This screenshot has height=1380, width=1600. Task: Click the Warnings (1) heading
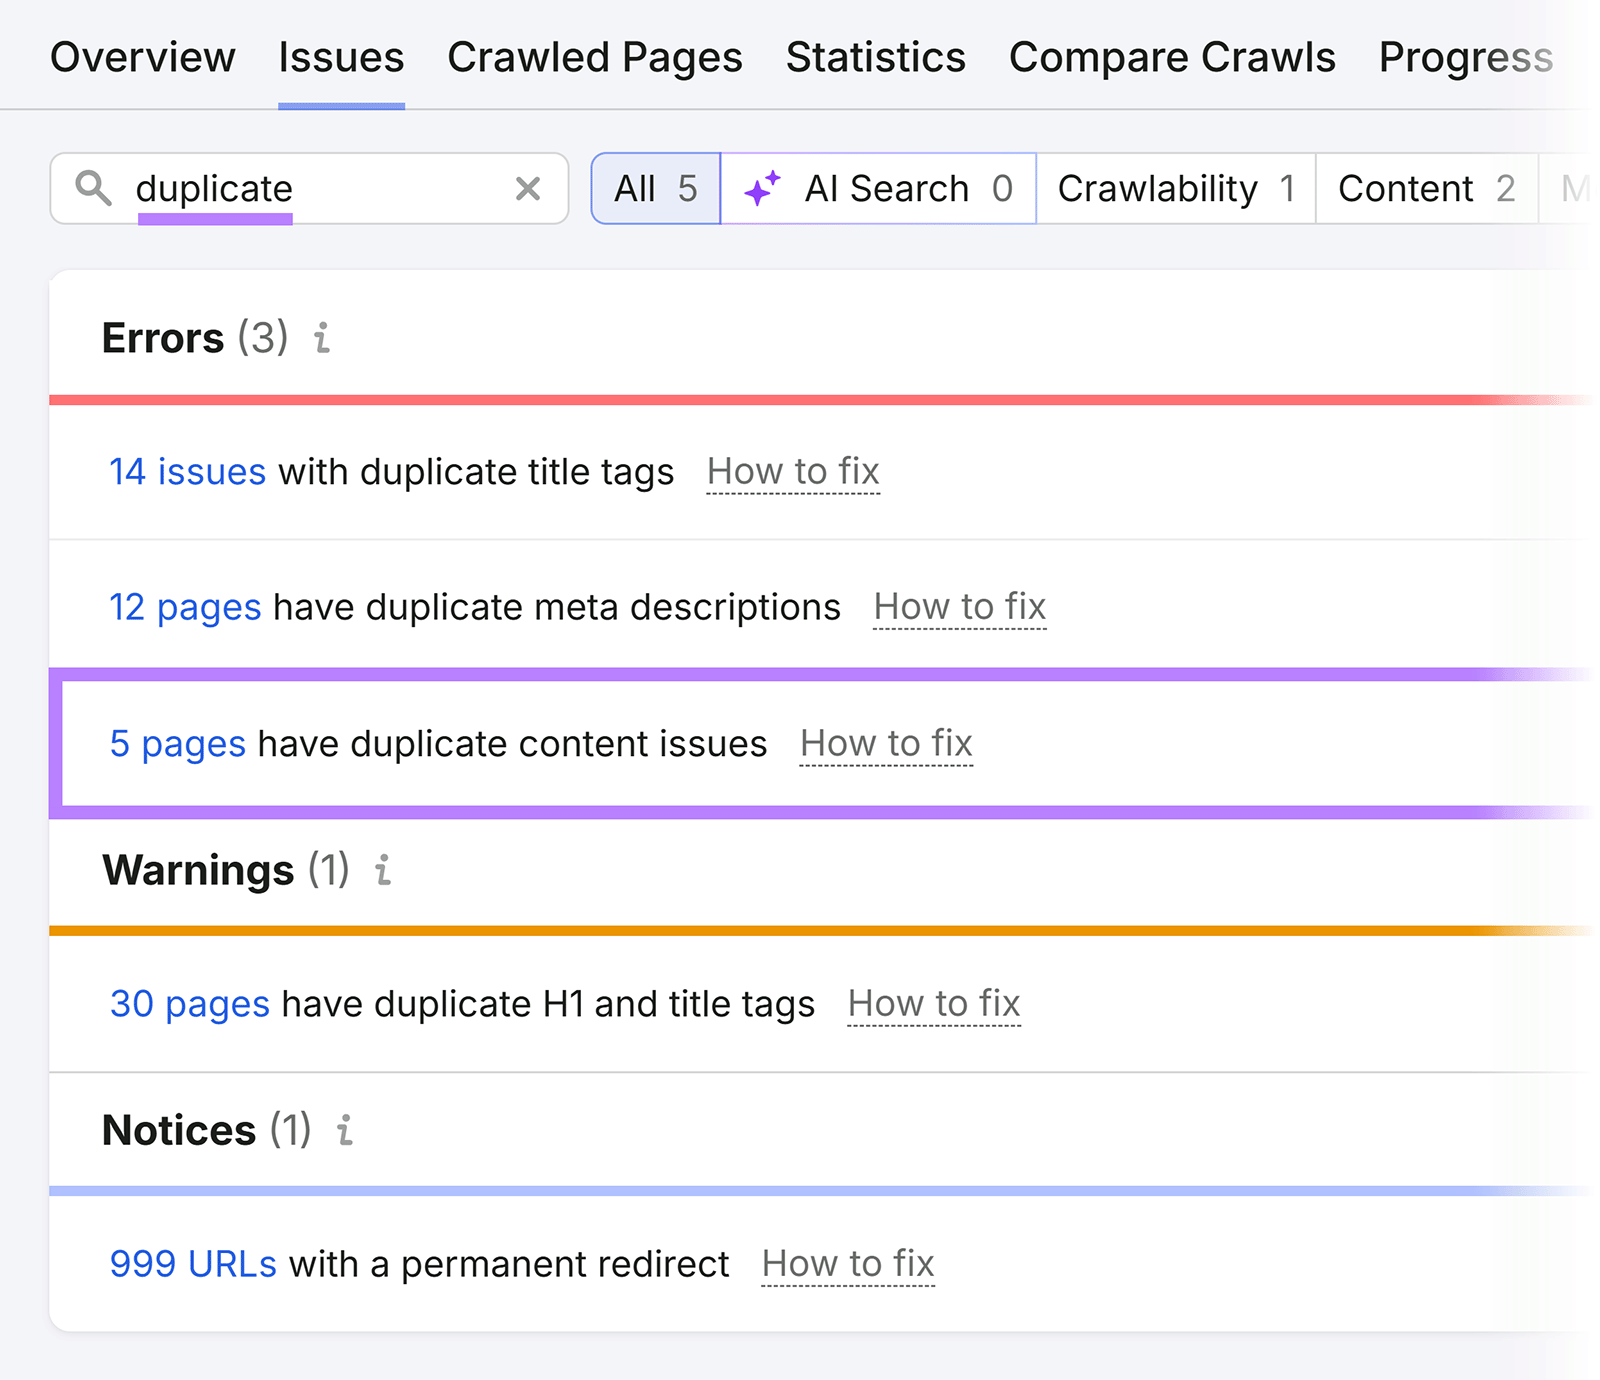pyautogui.click(x=226, y=870)
